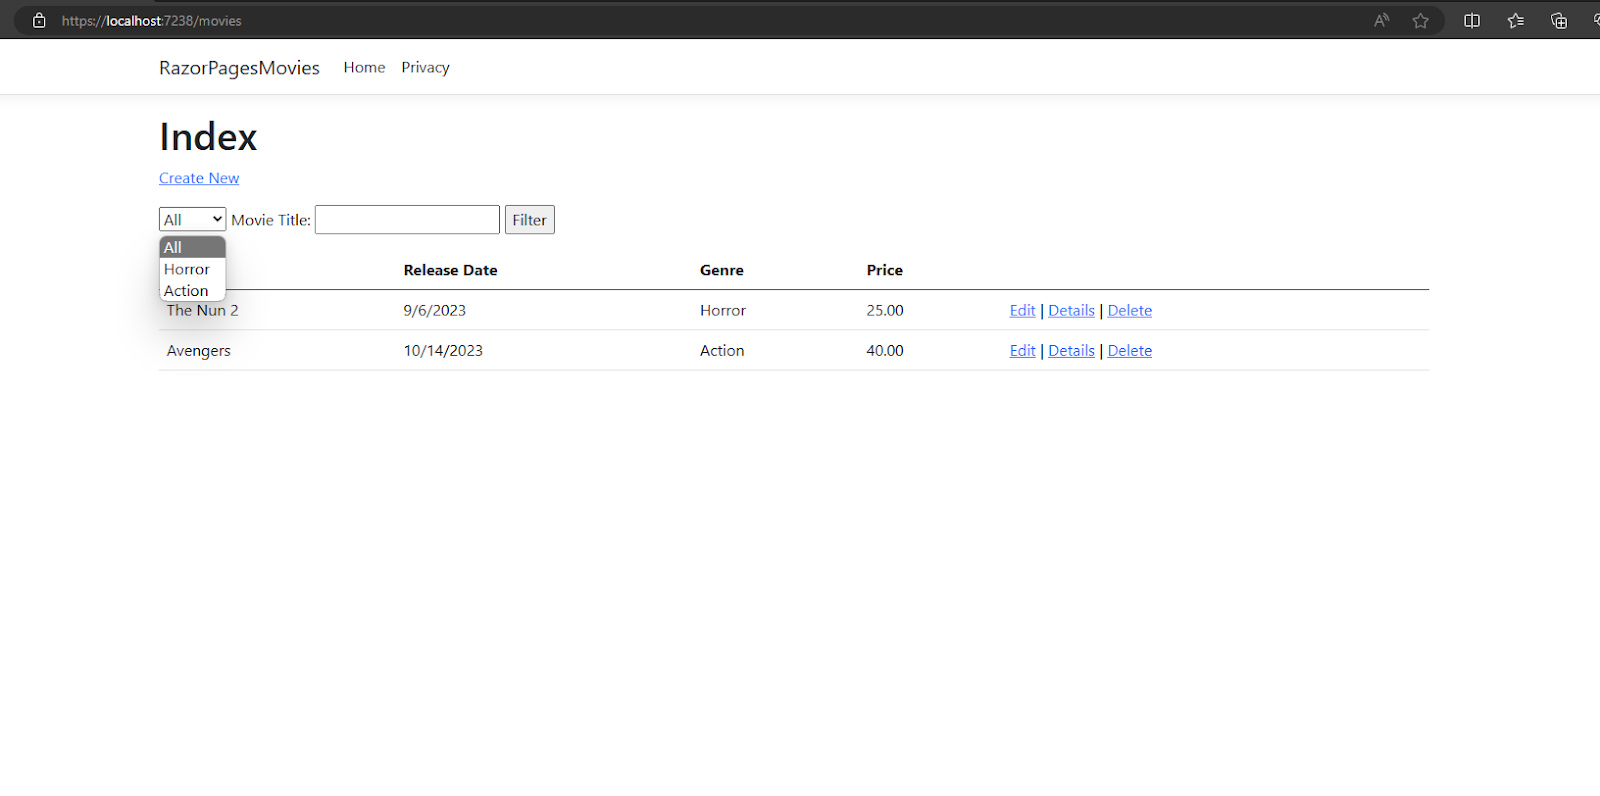Click the browser address bar URL
The image size is (1600, 796).
coord(151,20)
